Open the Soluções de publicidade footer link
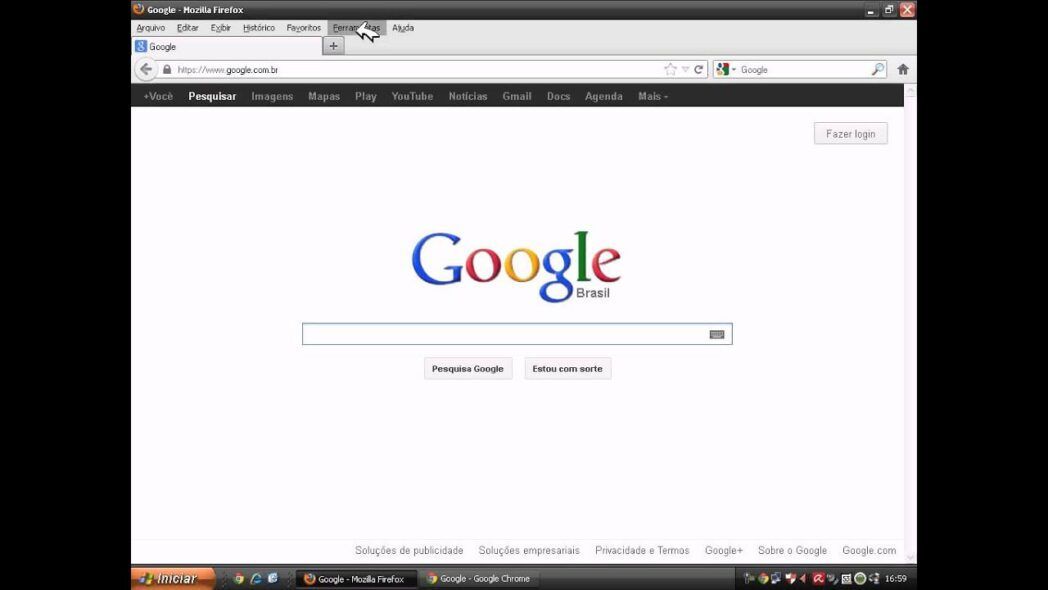The width and height of the screenshot is (1048, 590). click(x=409, y=551)
